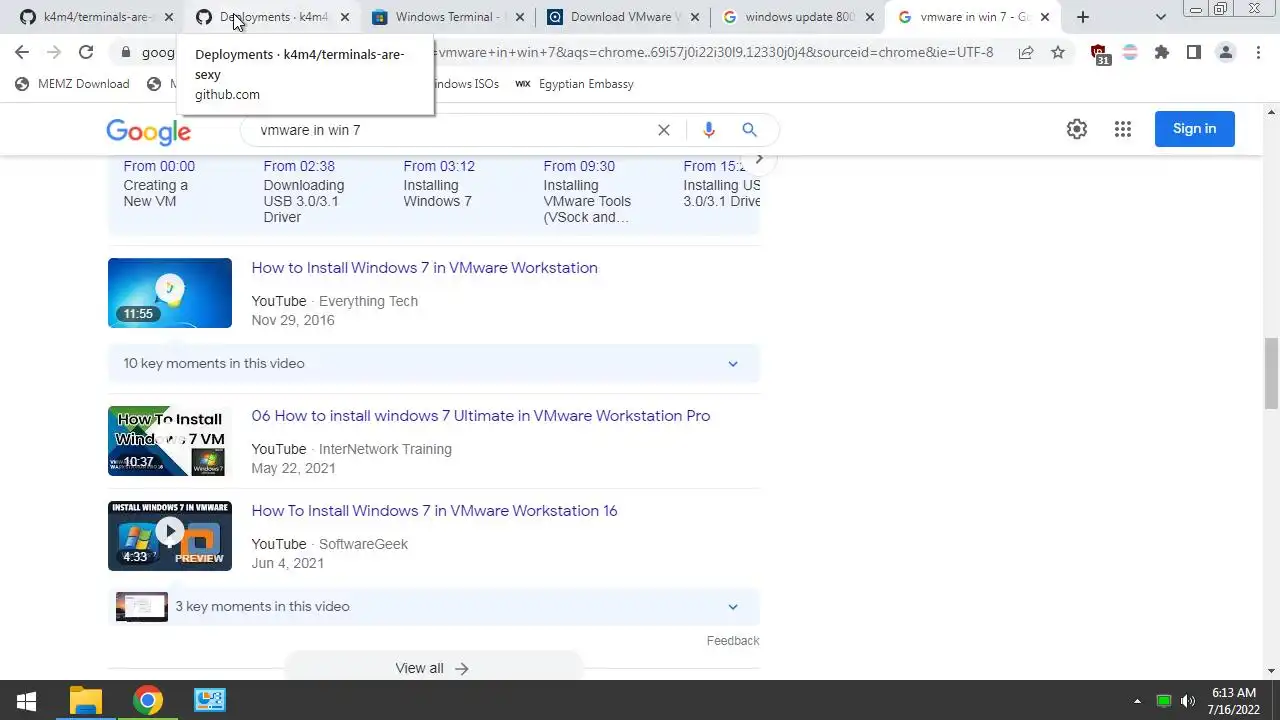Image resolution: width=1280 pixels, height=720 pixels.
Task: Clear the Google search box text
Action: coord(664,130)
